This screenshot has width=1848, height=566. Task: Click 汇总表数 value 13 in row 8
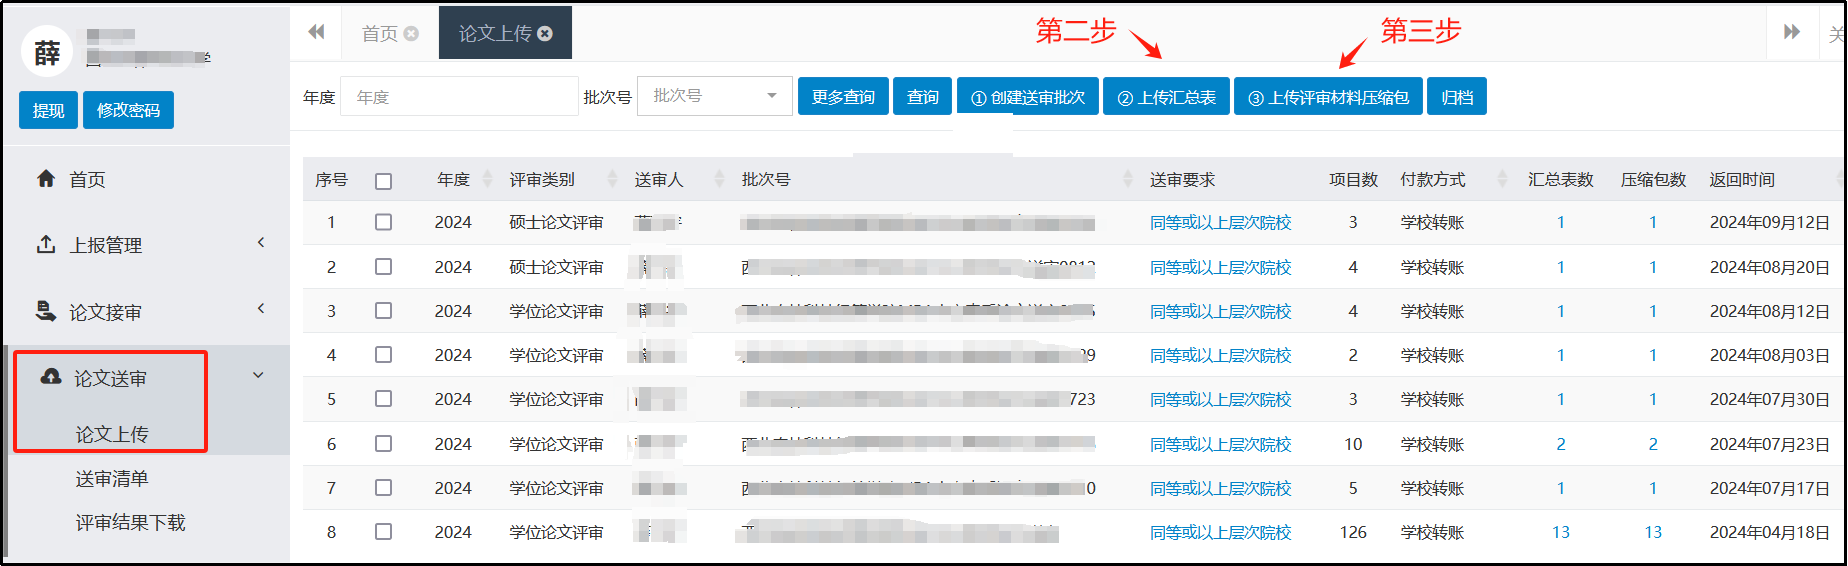[1561, 533]
